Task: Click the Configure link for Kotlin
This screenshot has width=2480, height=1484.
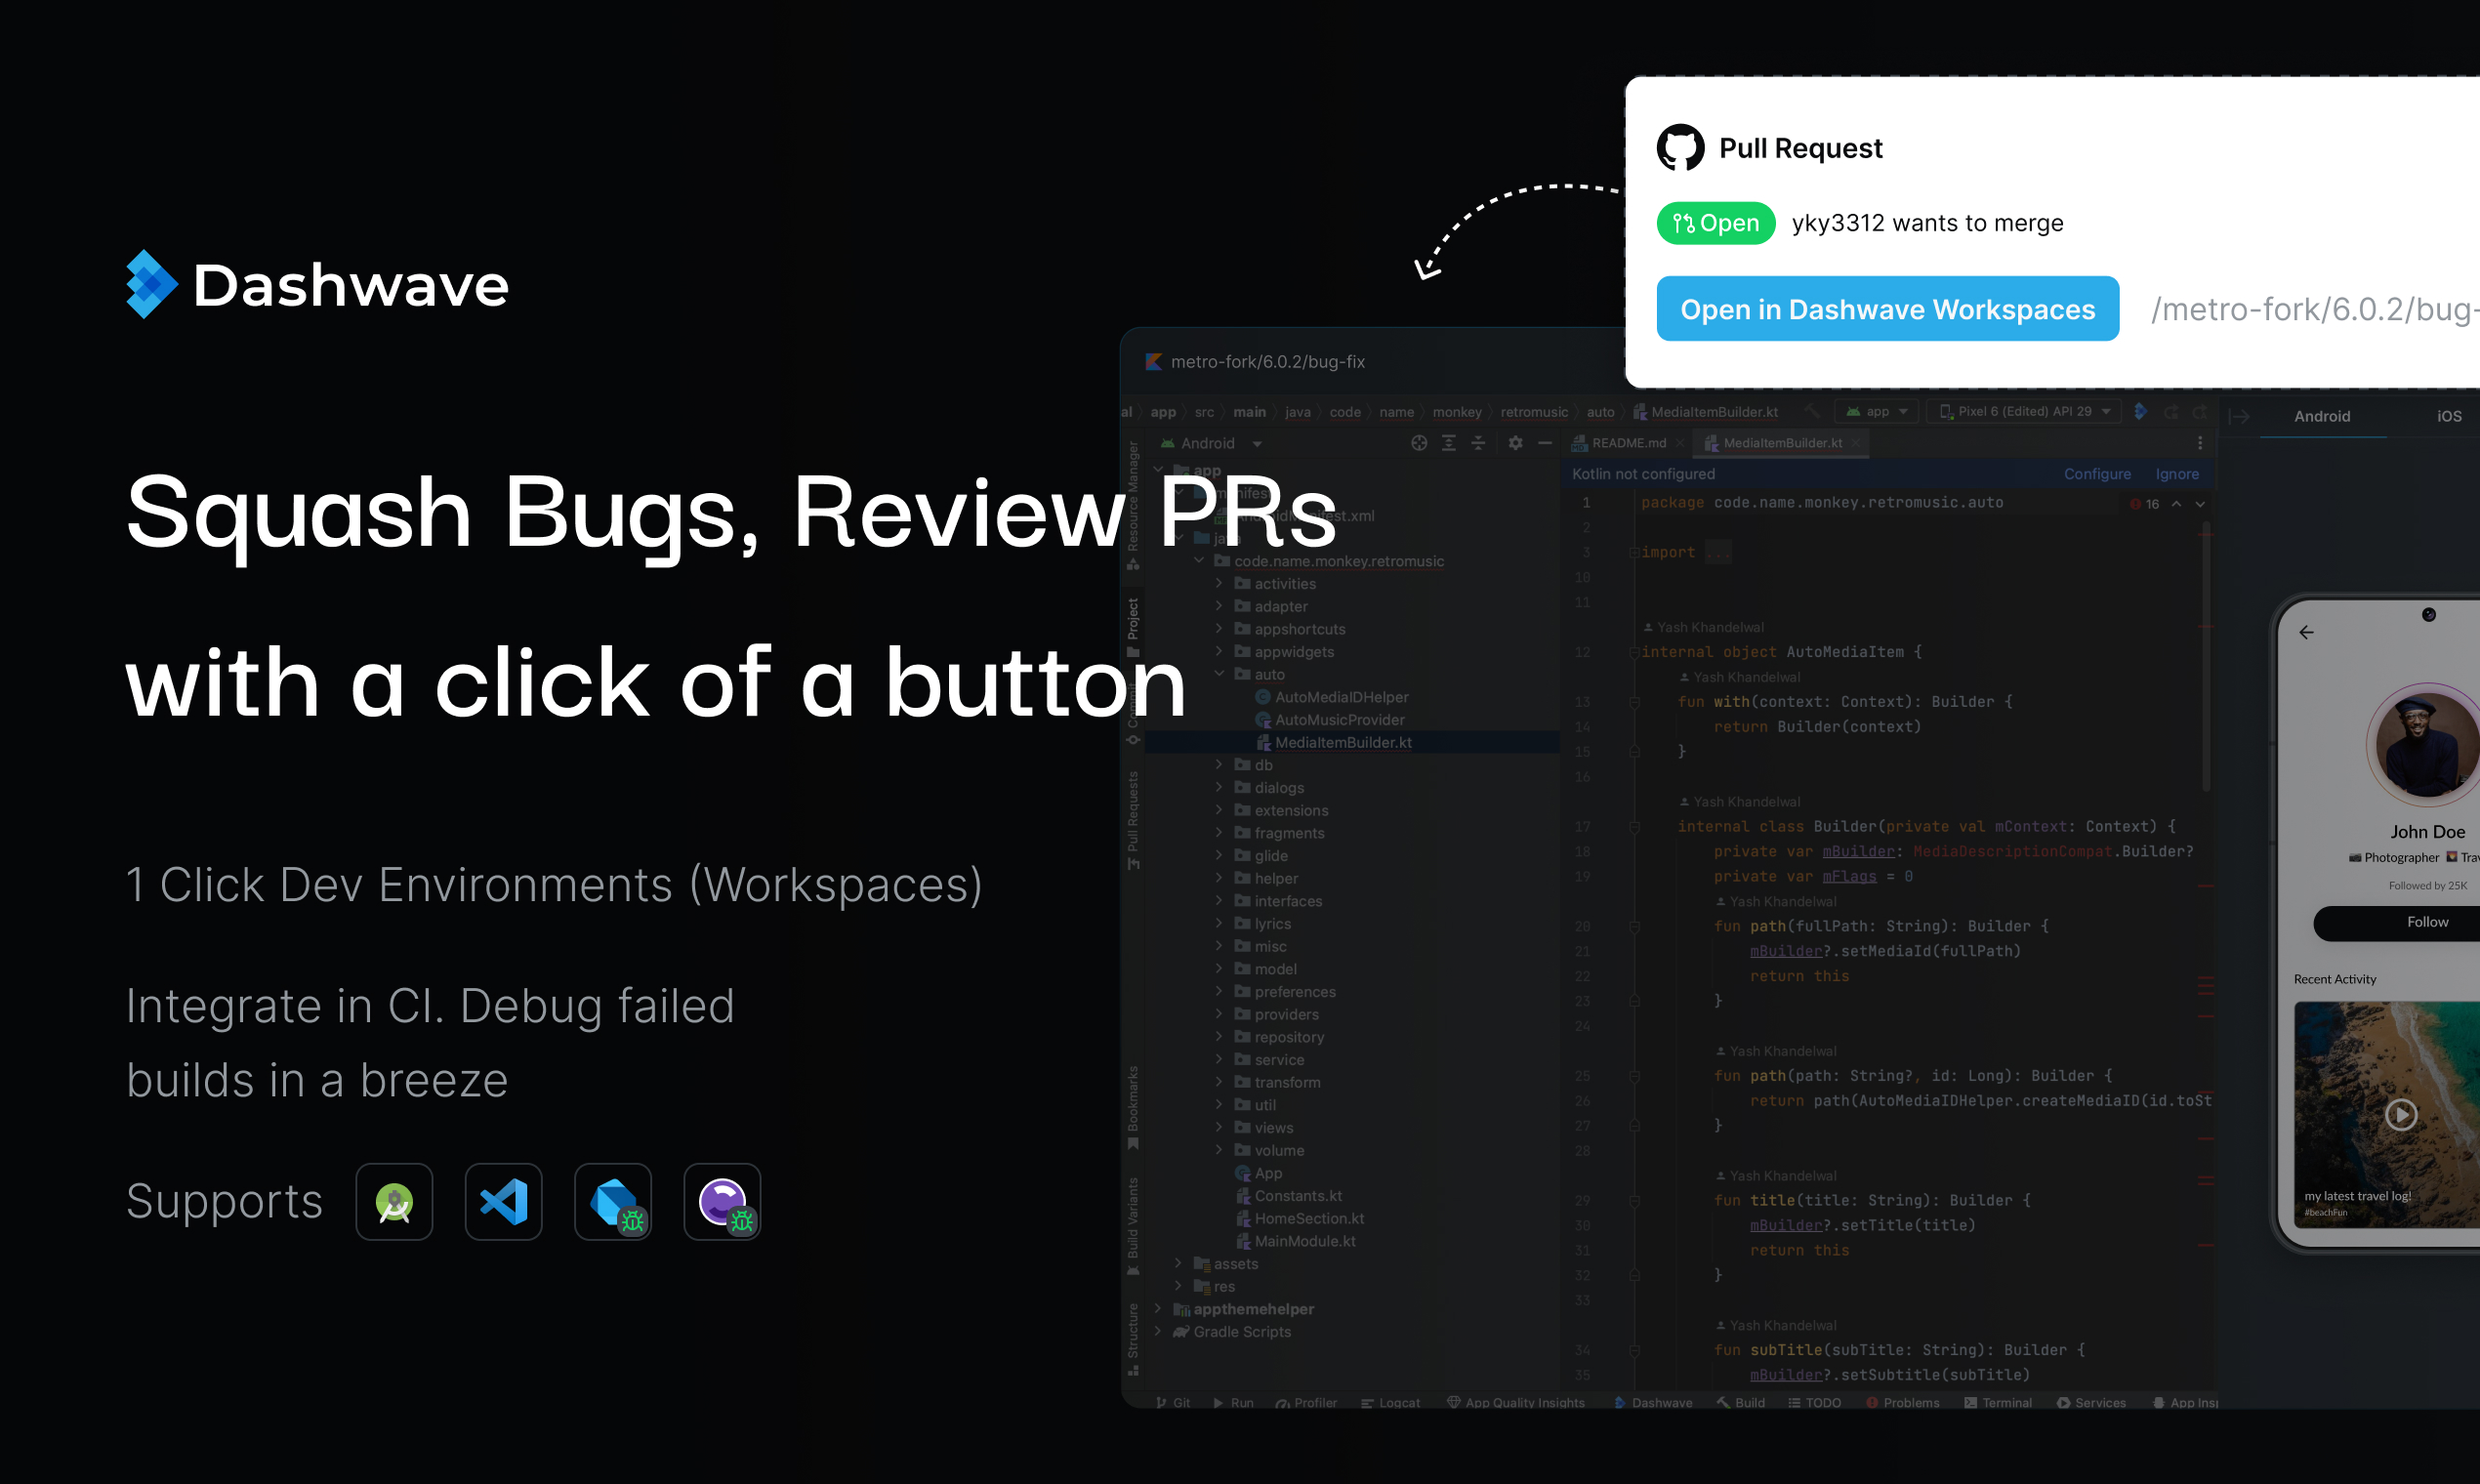Action: (x=2097, y=474)
